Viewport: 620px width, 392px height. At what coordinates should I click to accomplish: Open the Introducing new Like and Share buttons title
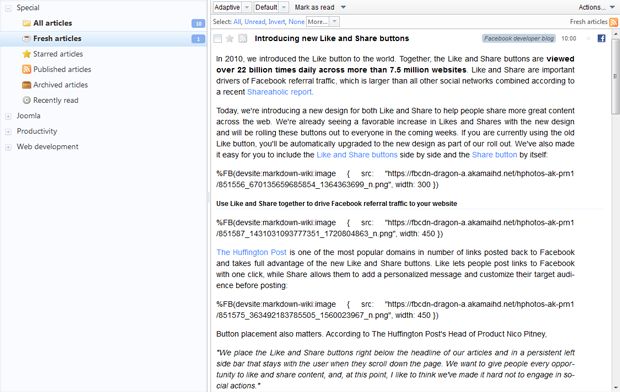(332, 38)
